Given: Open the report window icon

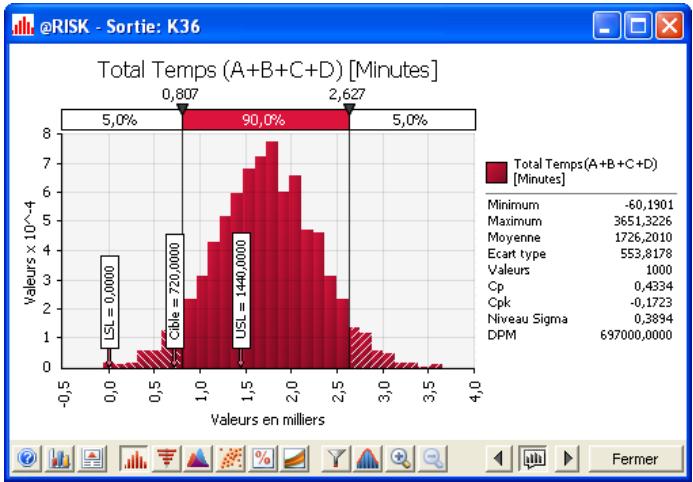Looking at the screenshot, I should tap(92, 458).
